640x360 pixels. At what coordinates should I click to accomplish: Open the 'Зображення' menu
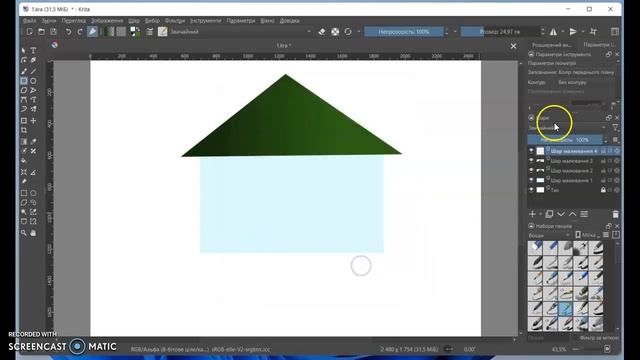[x=107, y=20]
